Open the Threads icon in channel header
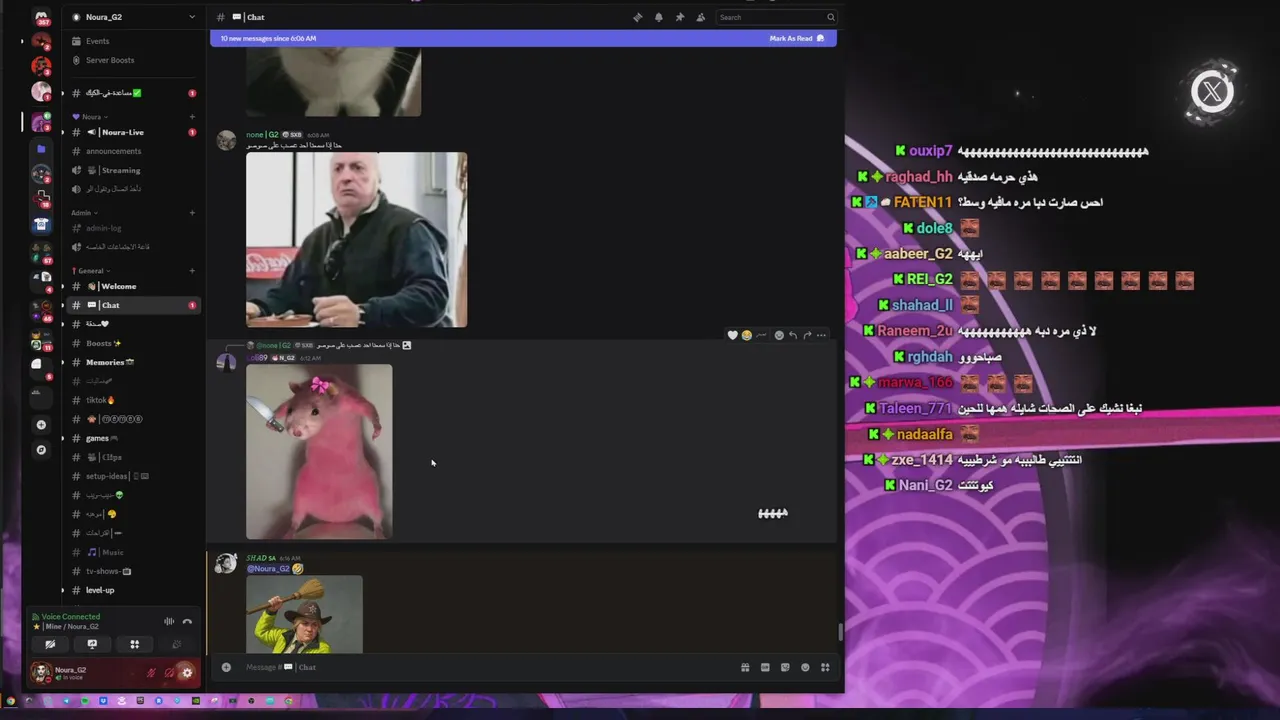 click(638, 17)
